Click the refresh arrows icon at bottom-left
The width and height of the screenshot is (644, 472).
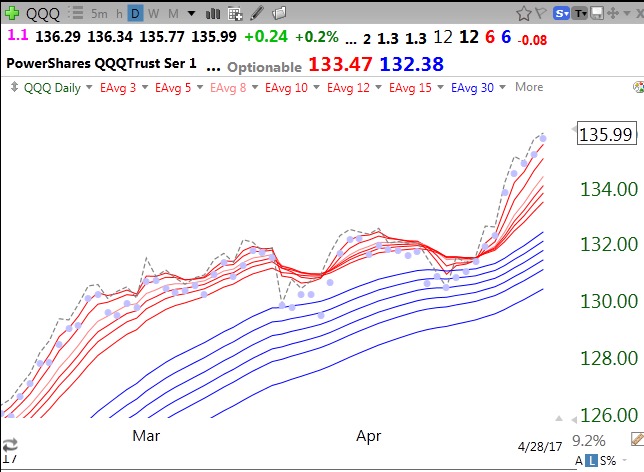coord(9,444)
